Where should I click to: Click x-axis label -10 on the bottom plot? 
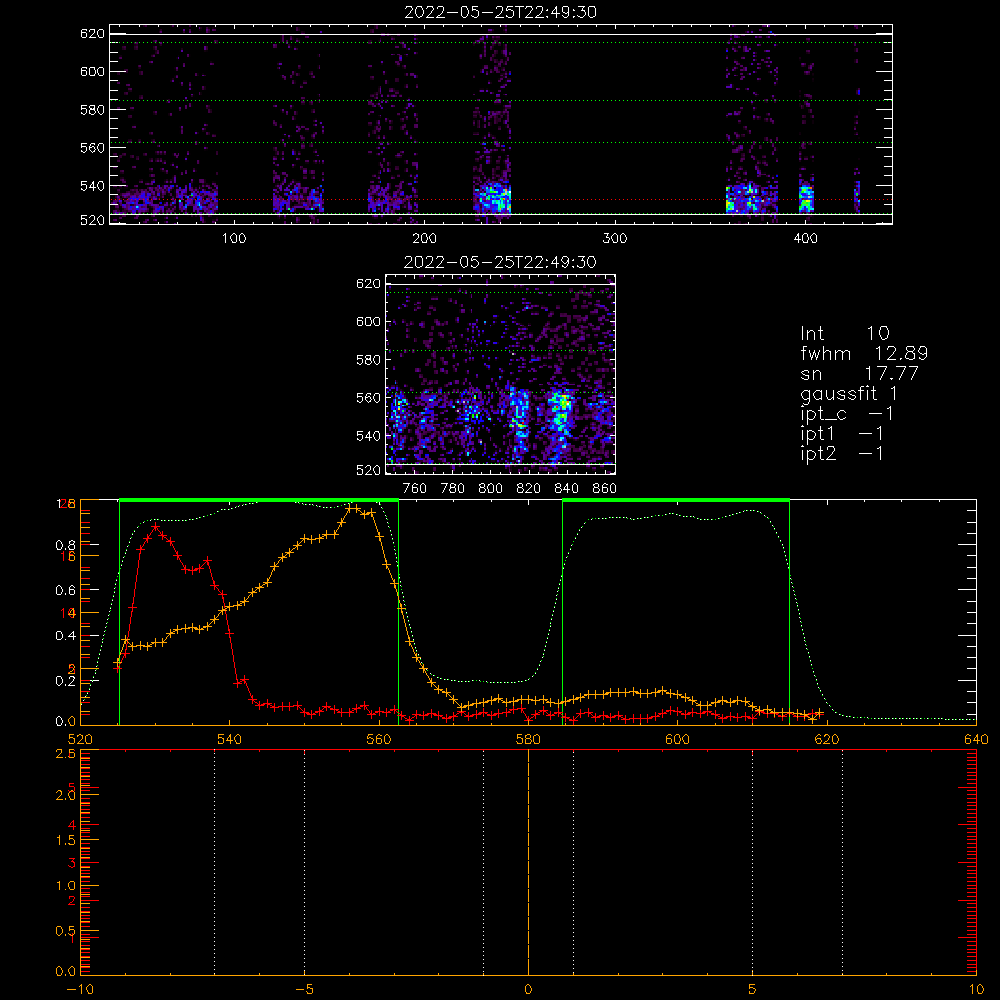(x=80, y=989)
